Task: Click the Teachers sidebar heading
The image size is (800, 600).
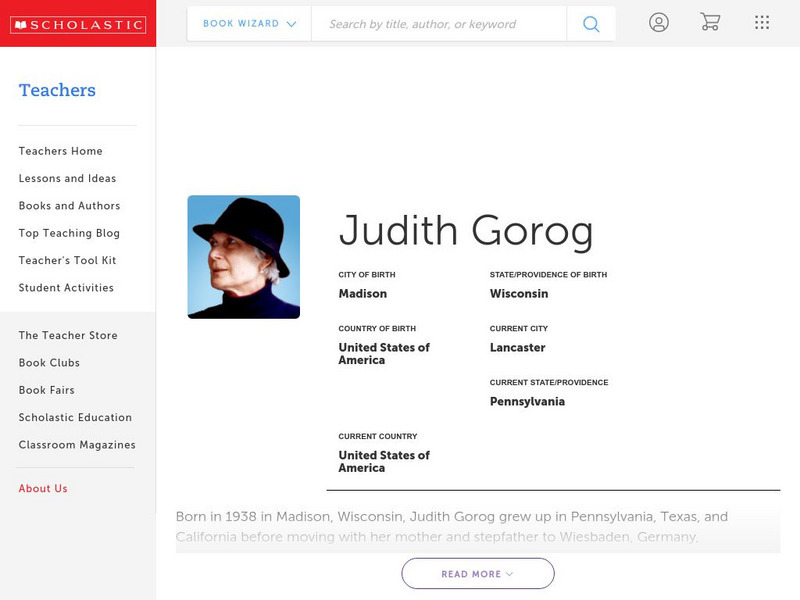Action: pyautogui.click(x=57, y=90)
